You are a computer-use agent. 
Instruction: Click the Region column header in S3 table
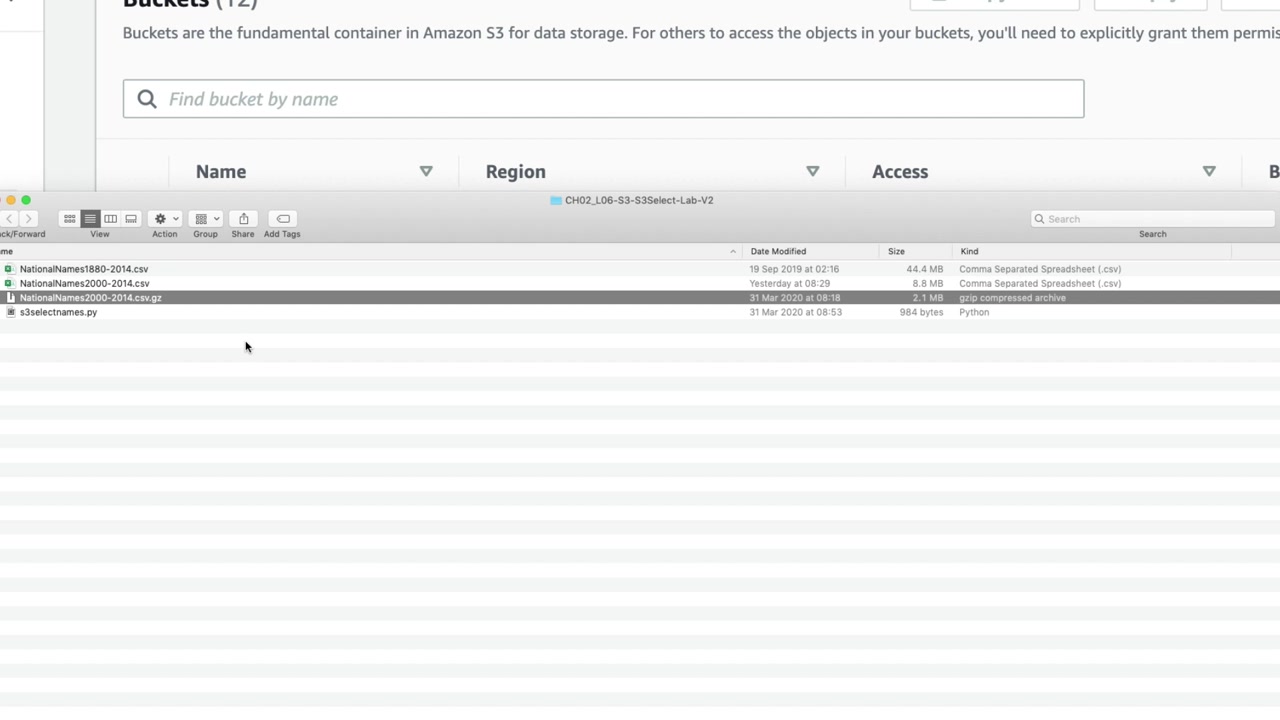point(516,172)
